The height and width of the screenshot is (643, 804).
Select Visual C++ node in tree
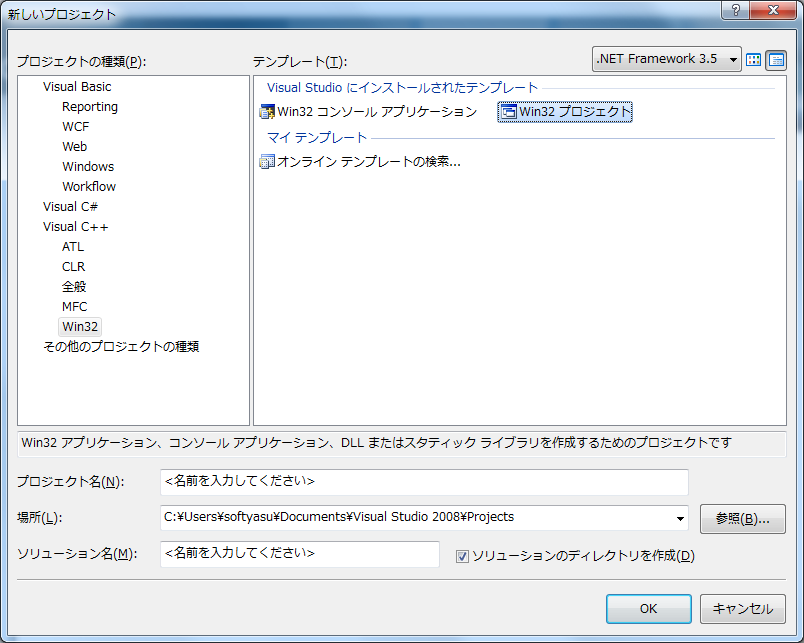pyautogui.click(x=76, y=227)
